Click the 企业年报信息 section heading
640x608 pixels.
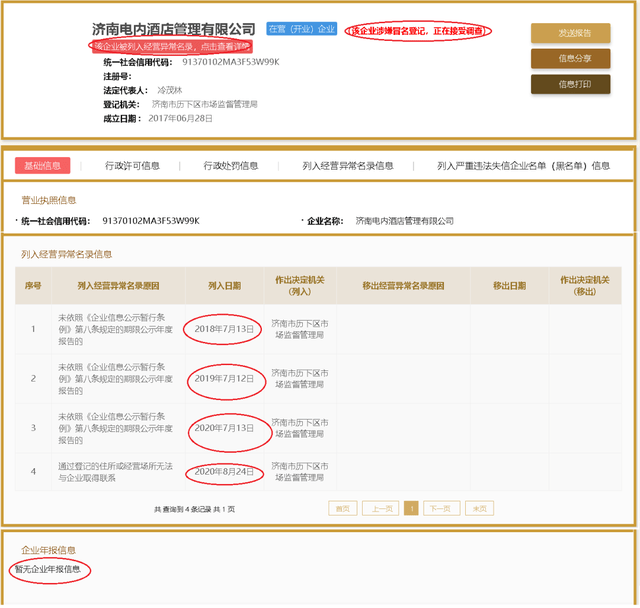(x=49, y=550)
